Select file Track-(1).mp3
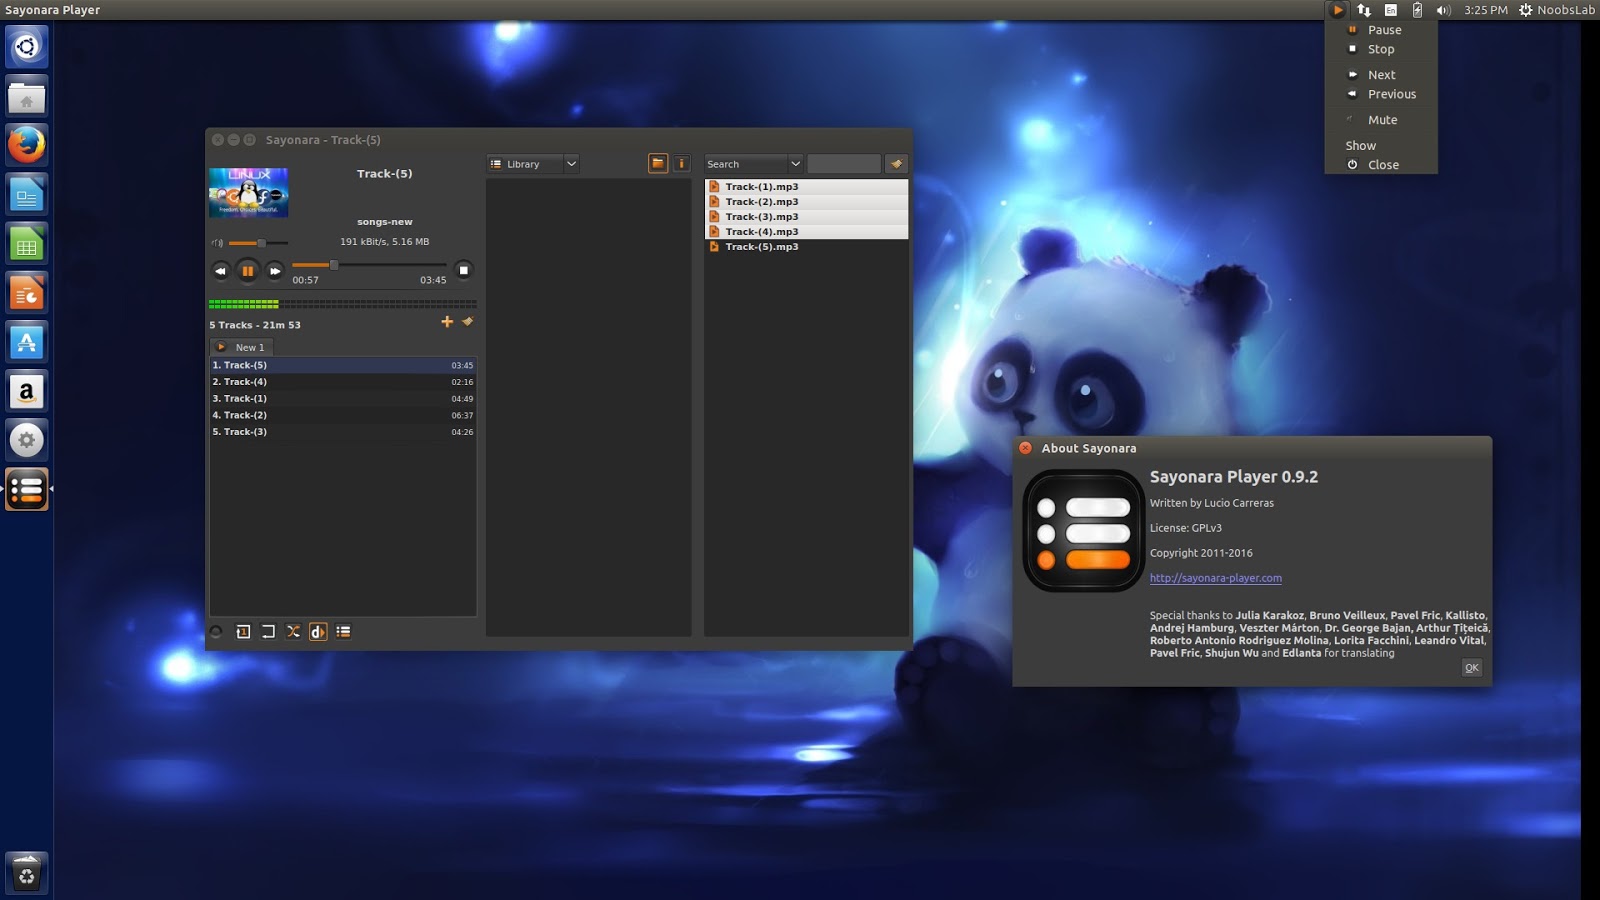This screenshot has height=900, width=1600. [x=807, y=187]
